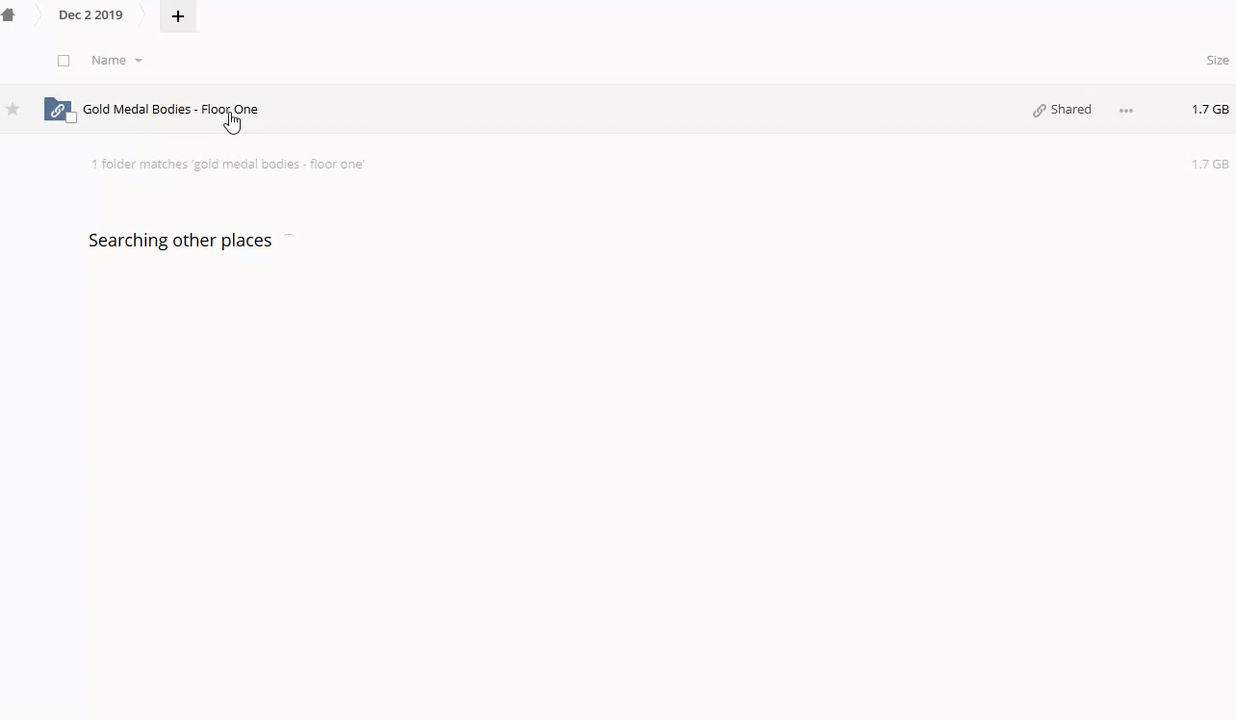The image size is (1236, 720).
Task: Click the loading spinner beside Searching other places
Action: (x=288, y=240)
